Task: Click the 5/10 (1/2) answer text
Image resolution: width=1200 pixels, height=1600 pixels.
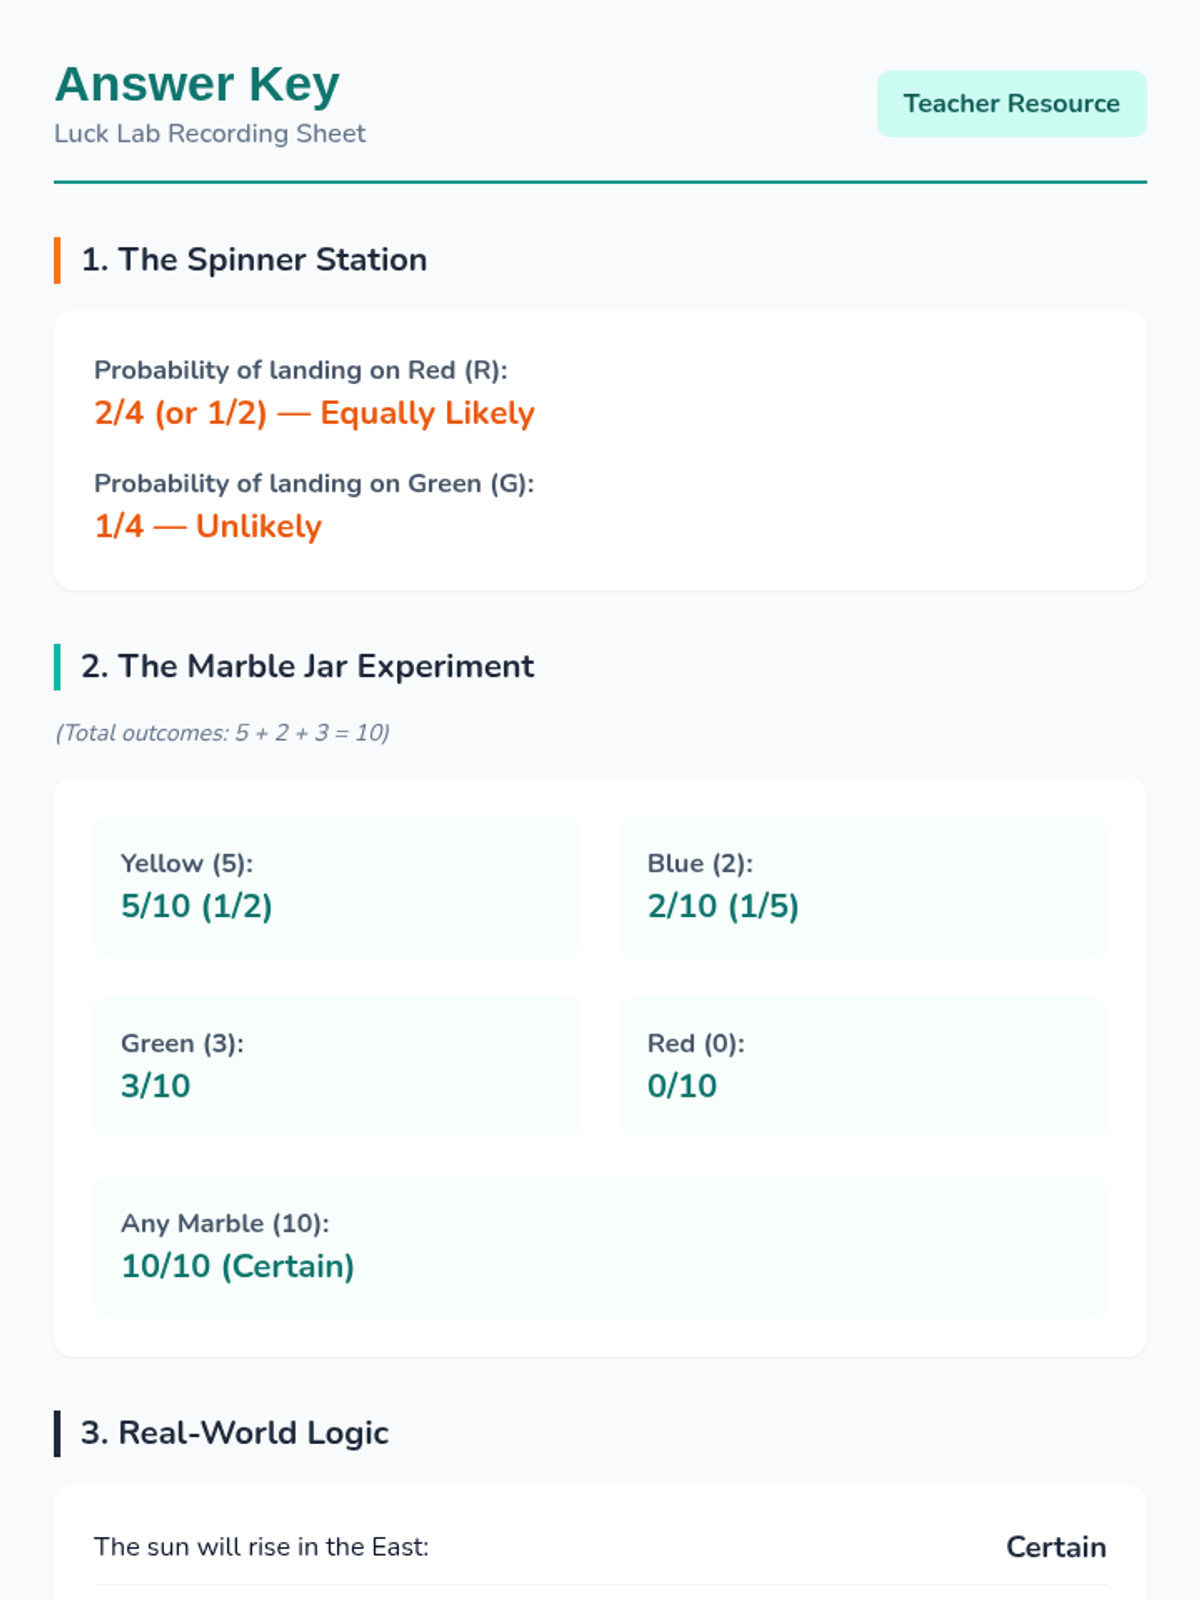Action: [x=196, y=907]
